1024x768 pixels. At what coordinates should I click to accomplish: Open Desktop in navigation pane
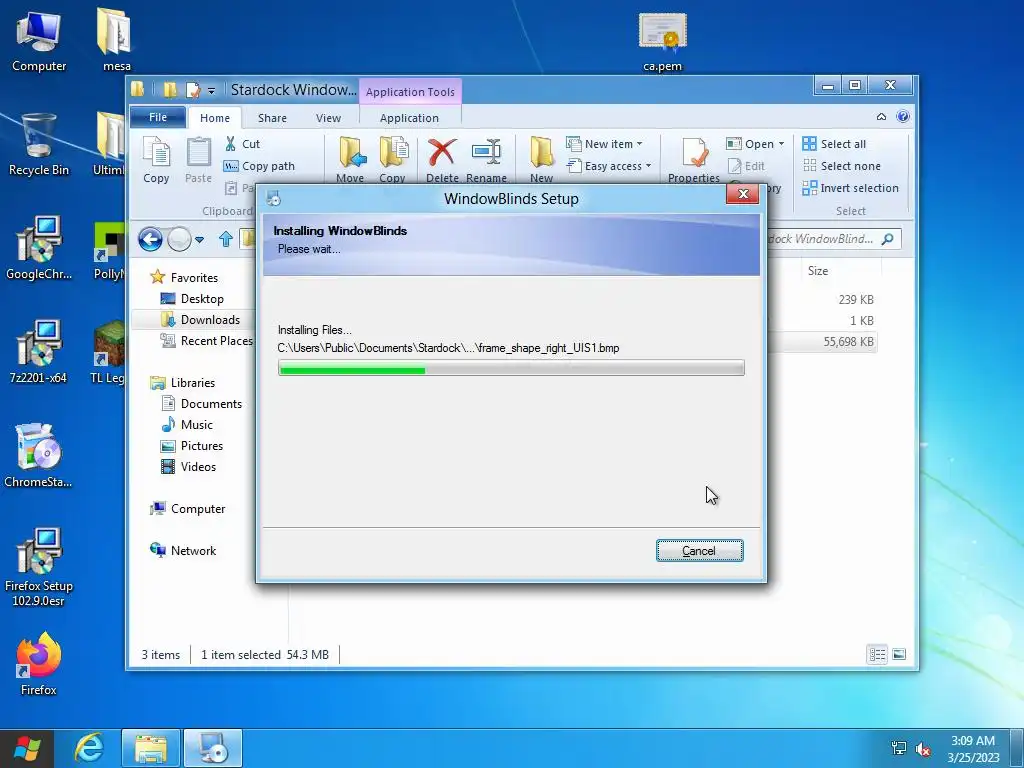(x=192, y=298)
